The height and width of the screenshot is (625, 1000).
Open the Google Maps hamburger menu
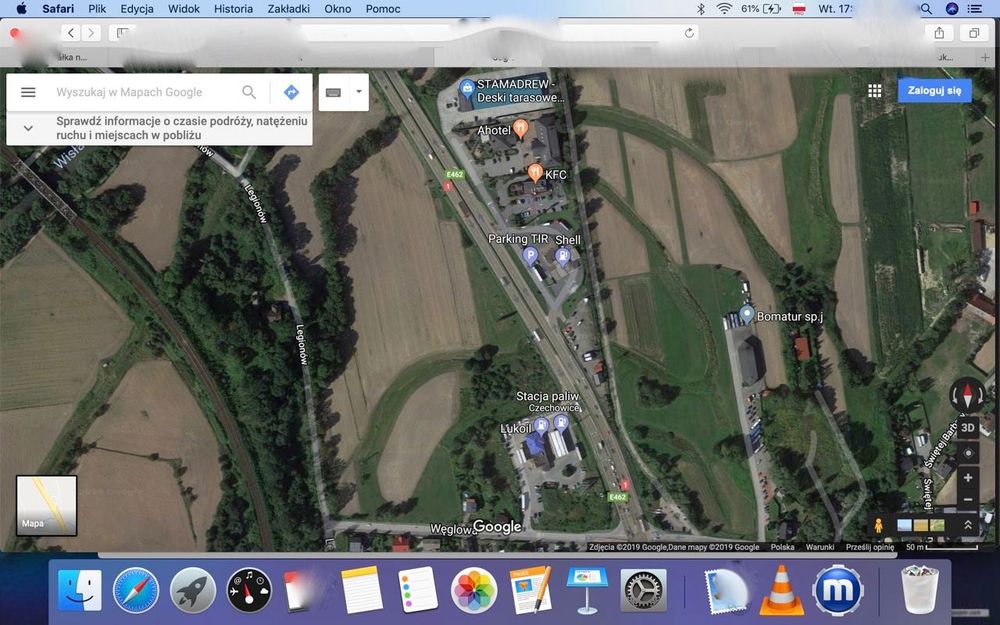[28, 92]
